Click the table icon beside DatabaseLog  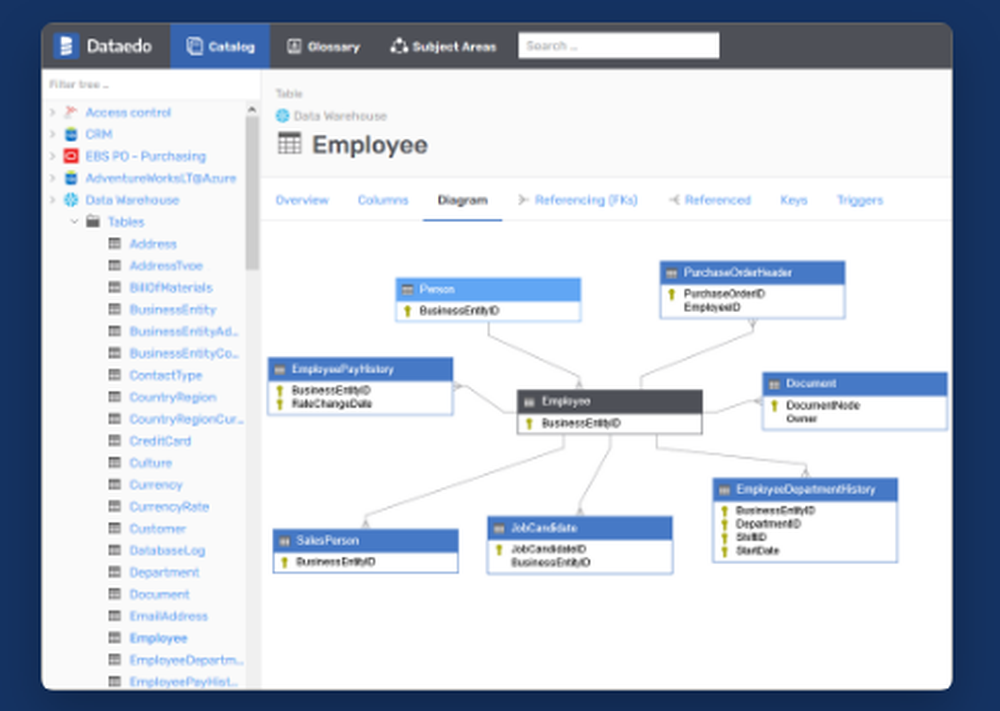115,550
